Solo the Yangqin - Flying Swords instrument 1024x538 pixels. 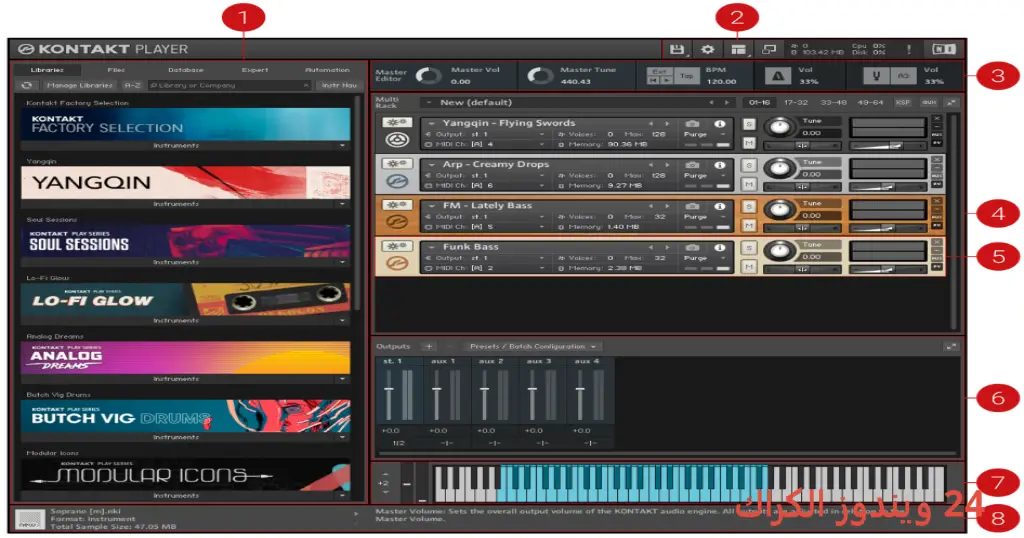point(749,124)
